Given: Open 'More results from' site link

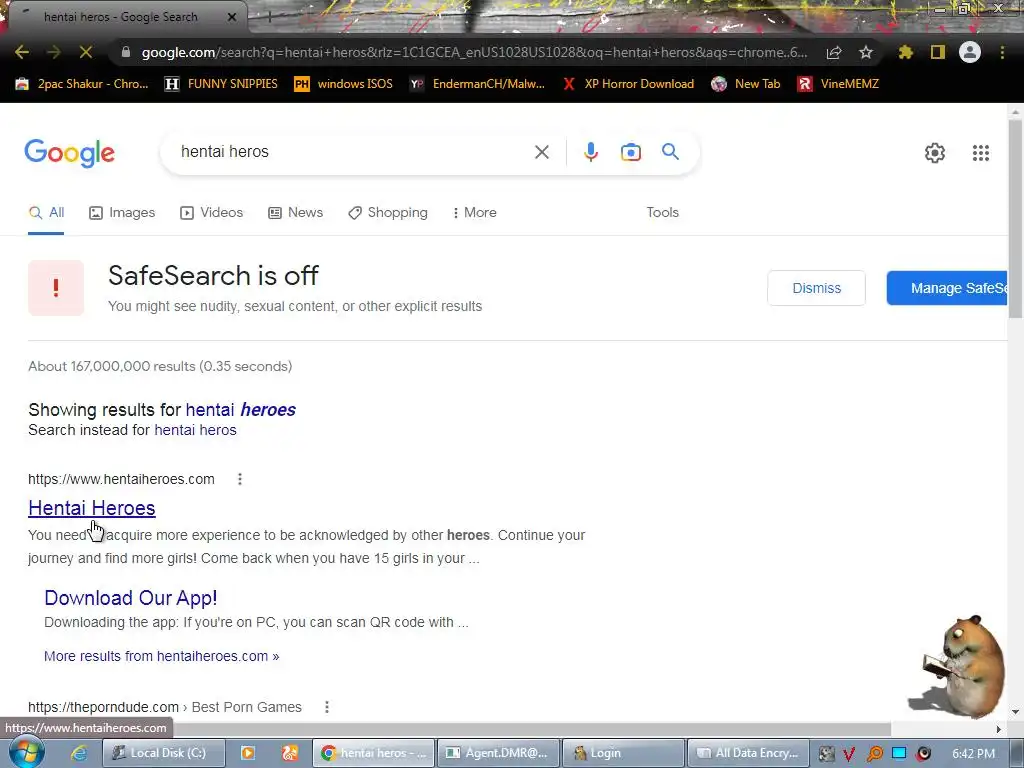Looking at the screenshot, I should click(x=161, y=656).
